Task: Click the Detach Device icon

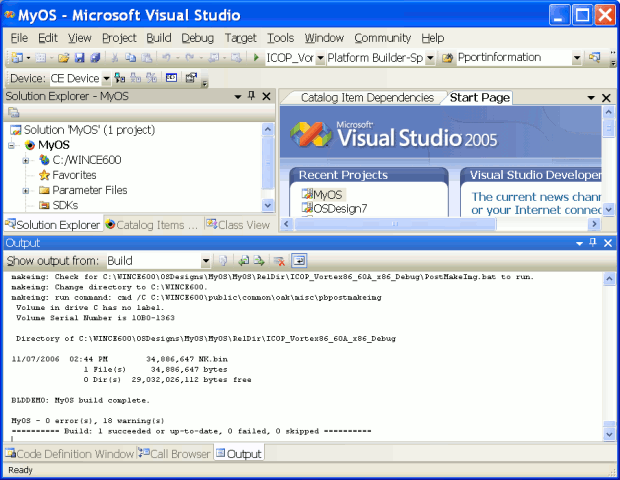Action: coord(136,78)
